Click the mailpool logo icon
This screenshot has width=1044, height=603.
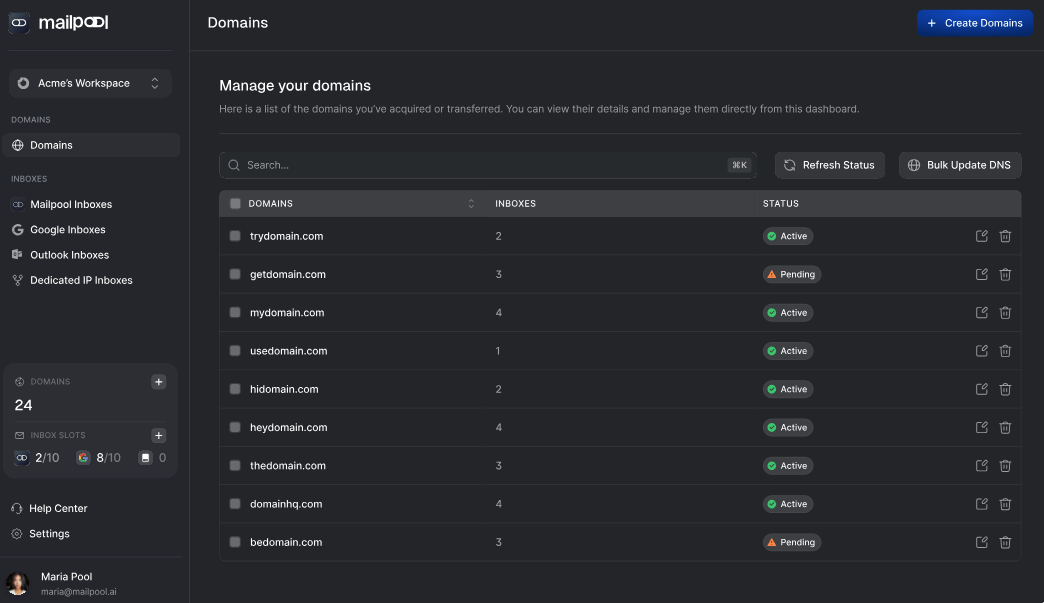click(x=19, y=22)
